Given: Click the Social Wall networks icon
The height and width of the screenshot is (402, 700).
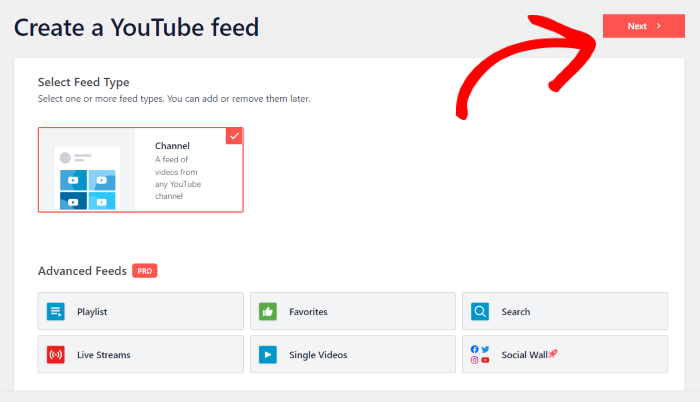Looking at the screenshot, I should point(480,355).
